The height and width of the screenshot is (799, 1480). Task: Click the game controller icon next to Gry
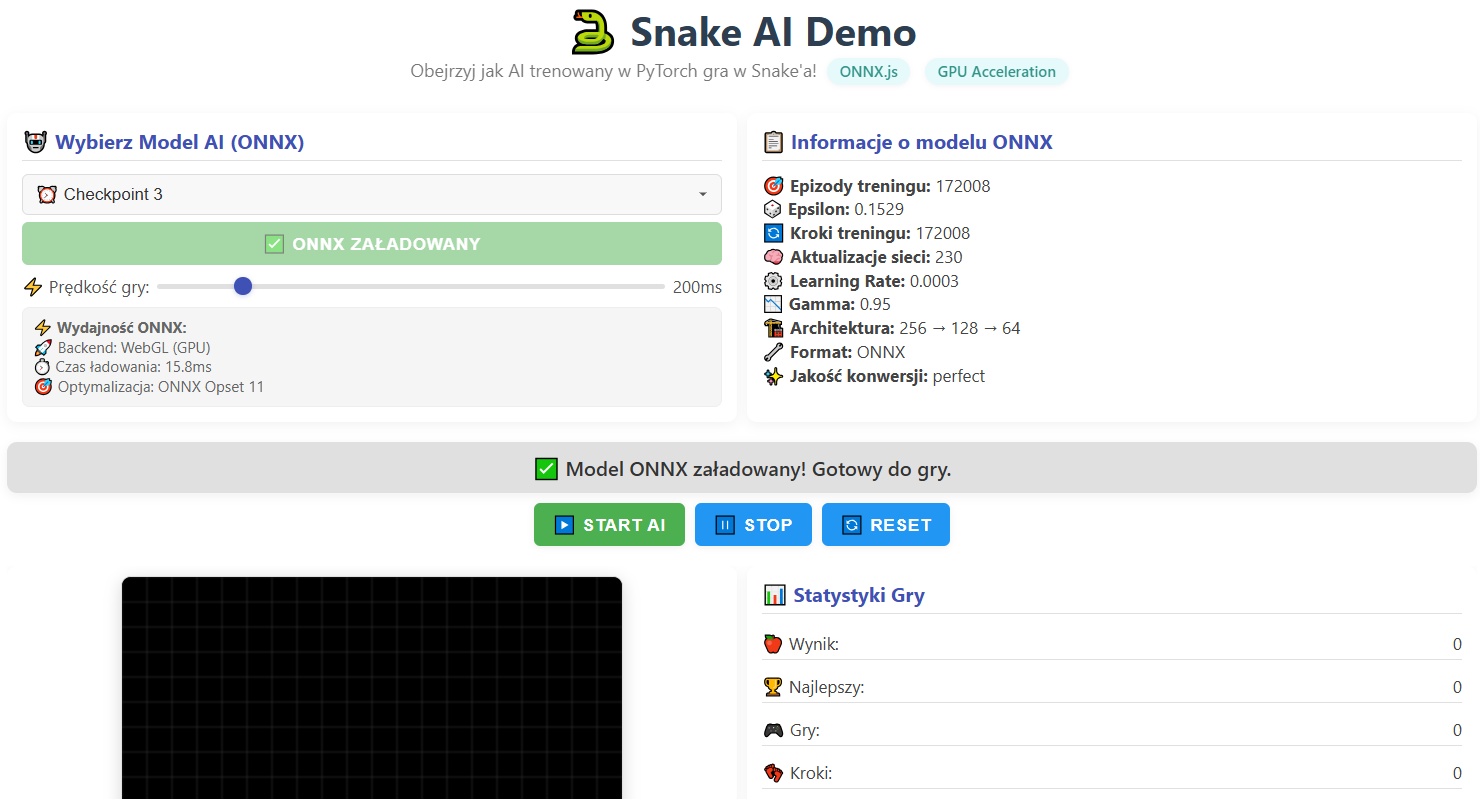coord(773,730)
